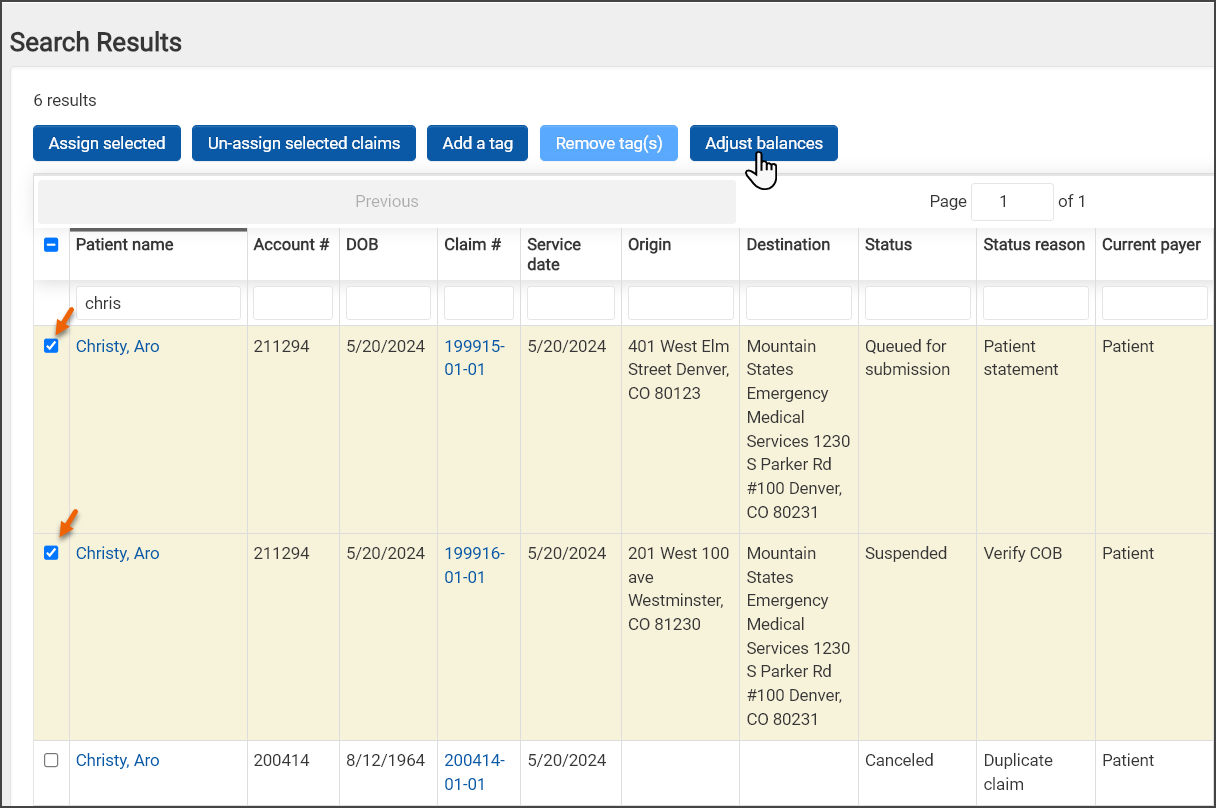Click origin 201 West 100 ave Westminster

[x=679, y=589]
